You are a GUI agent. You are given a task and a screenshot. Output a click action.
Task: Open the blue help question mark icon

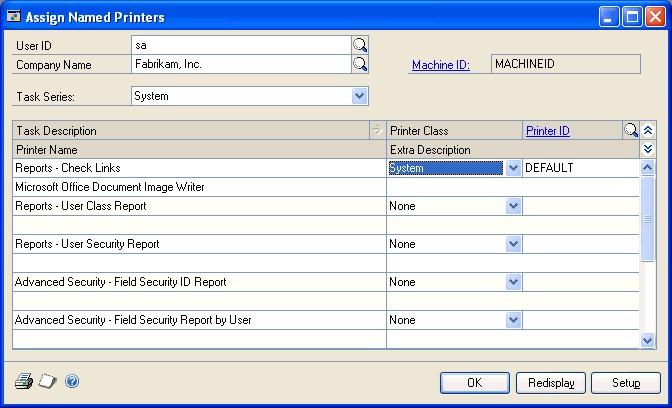[72, 381]
